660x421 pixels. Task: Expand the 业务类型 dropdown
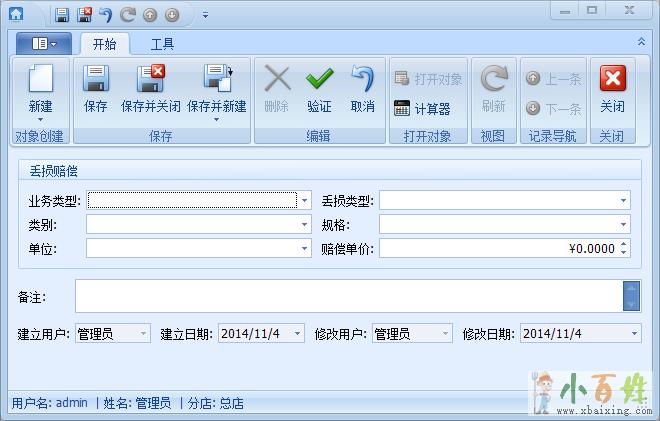coord(305,200)
